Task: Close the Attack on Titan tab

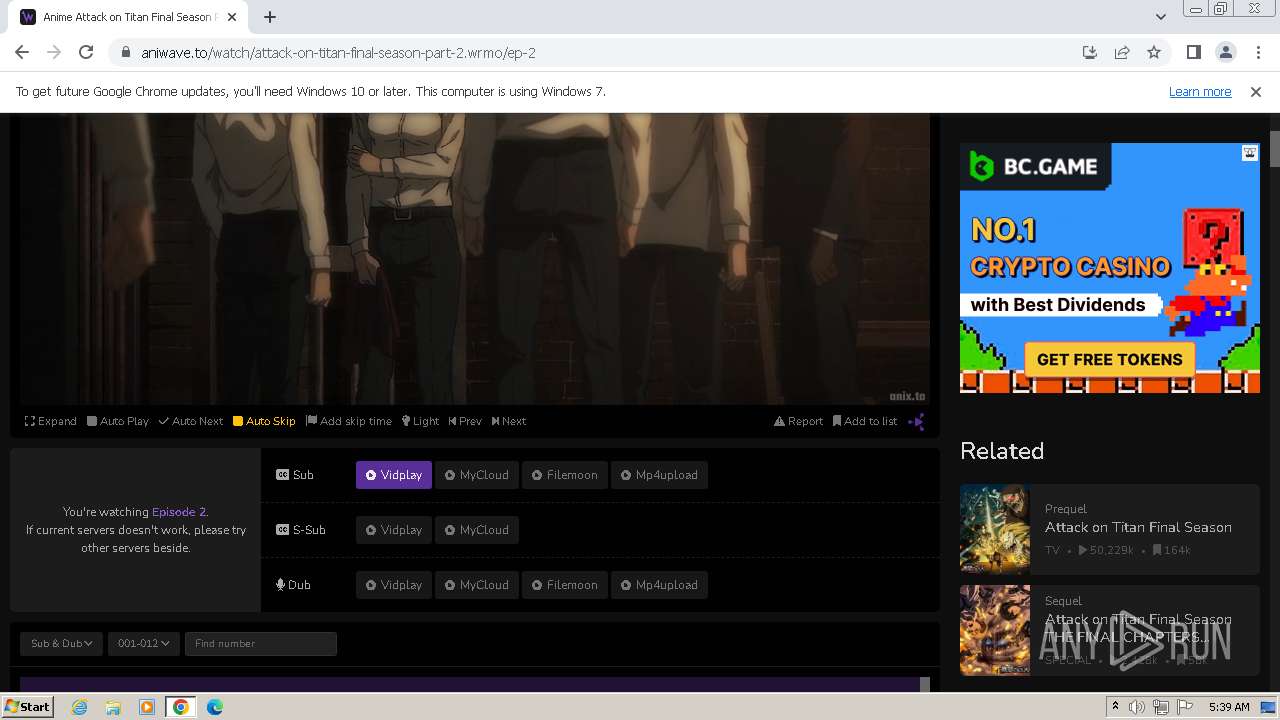Action: [x=231, y=17]
